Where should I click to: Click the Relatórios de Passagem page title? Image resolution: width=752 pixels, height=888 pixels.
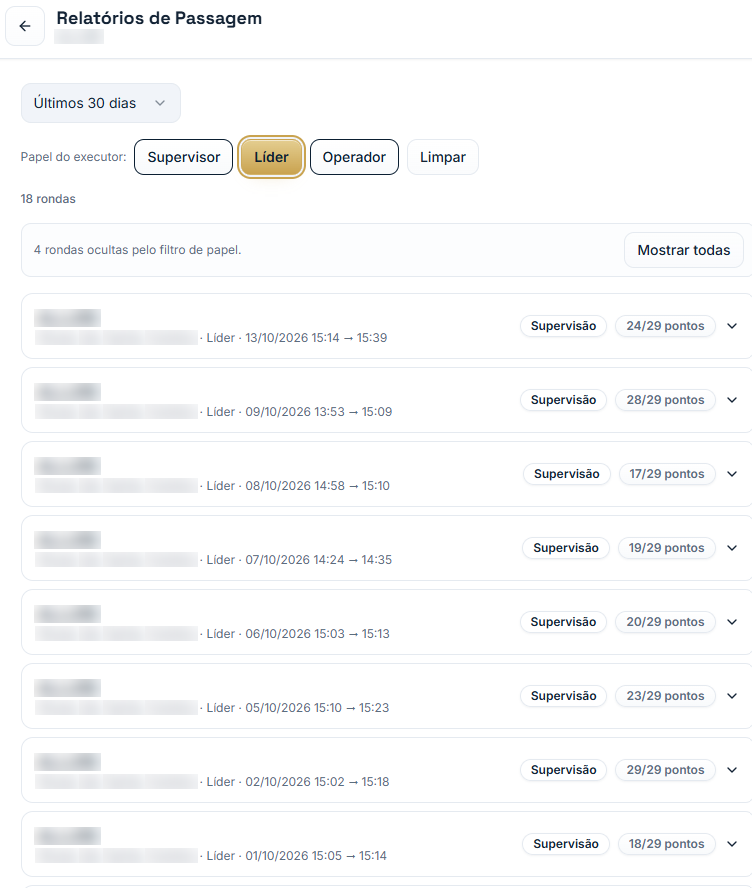[x=159, y=18]
